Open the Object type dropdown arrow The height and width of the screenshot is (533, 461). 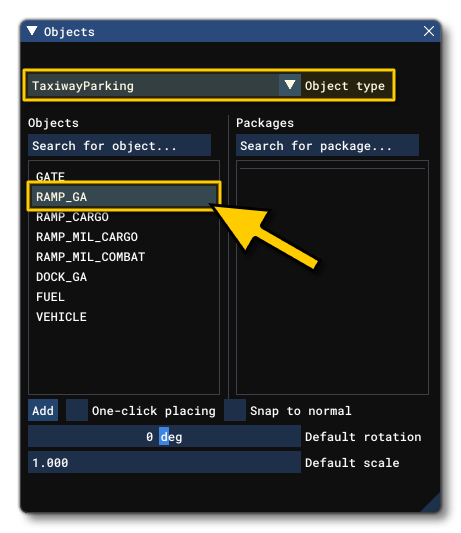coord(290,85)
